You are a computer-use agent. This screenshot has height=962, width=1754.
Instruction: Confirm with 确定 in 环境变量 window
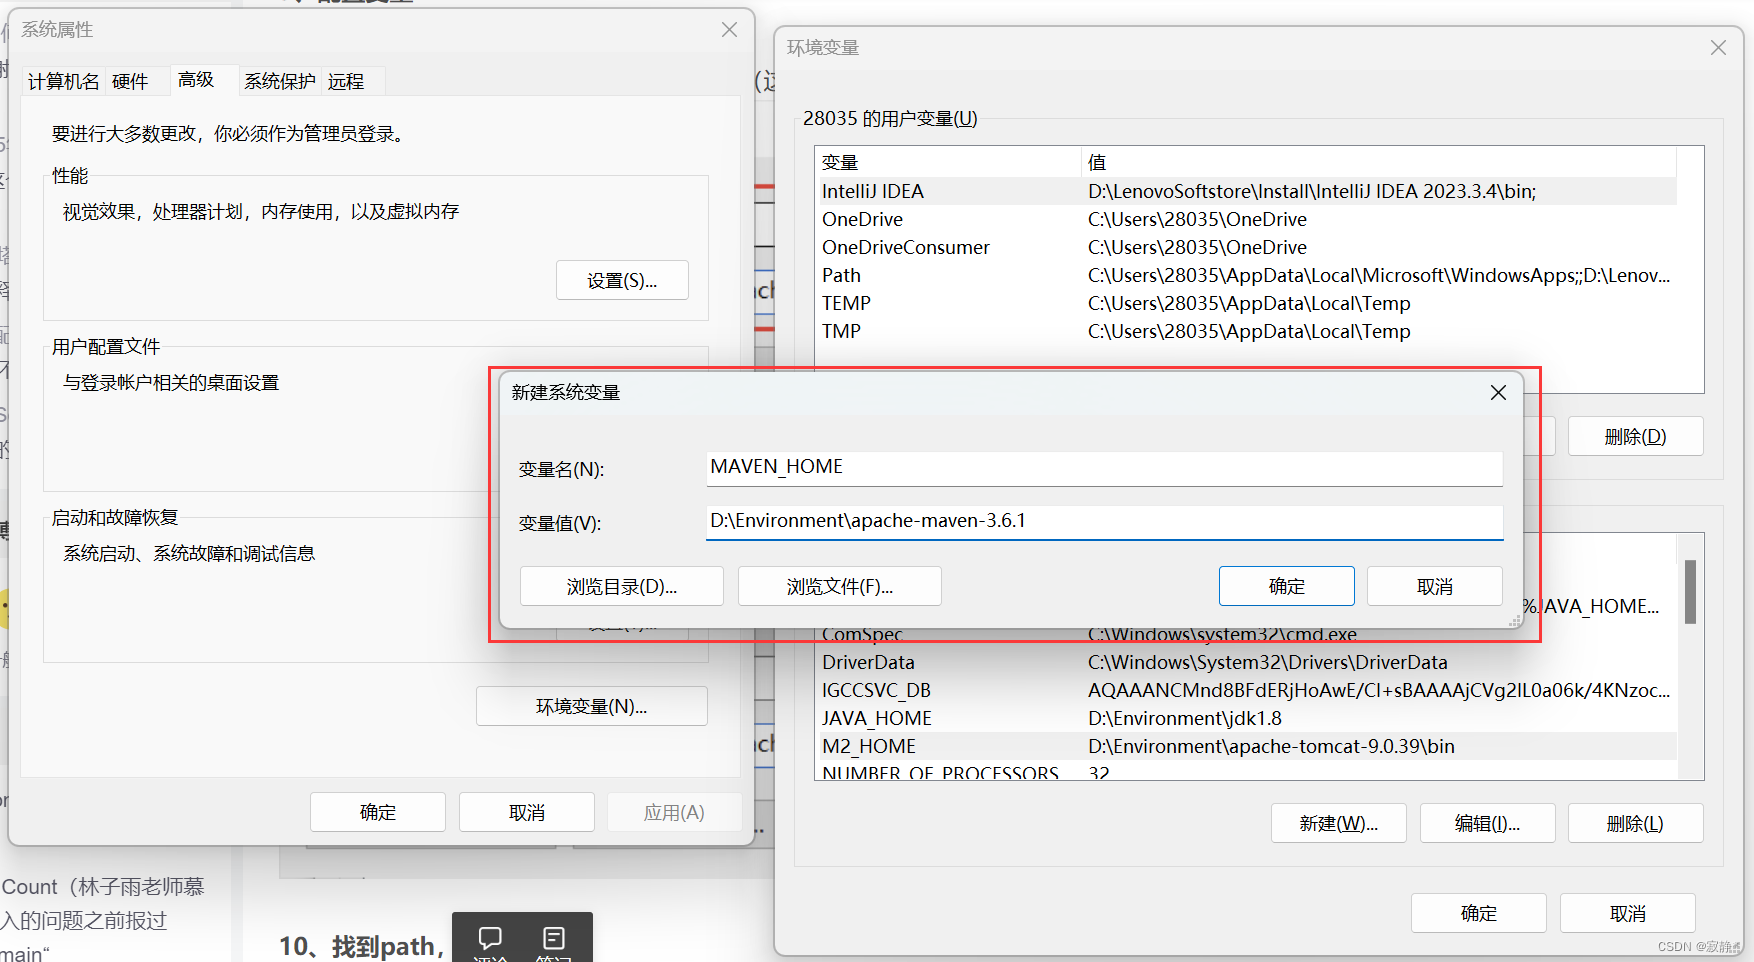(1479, 914)
